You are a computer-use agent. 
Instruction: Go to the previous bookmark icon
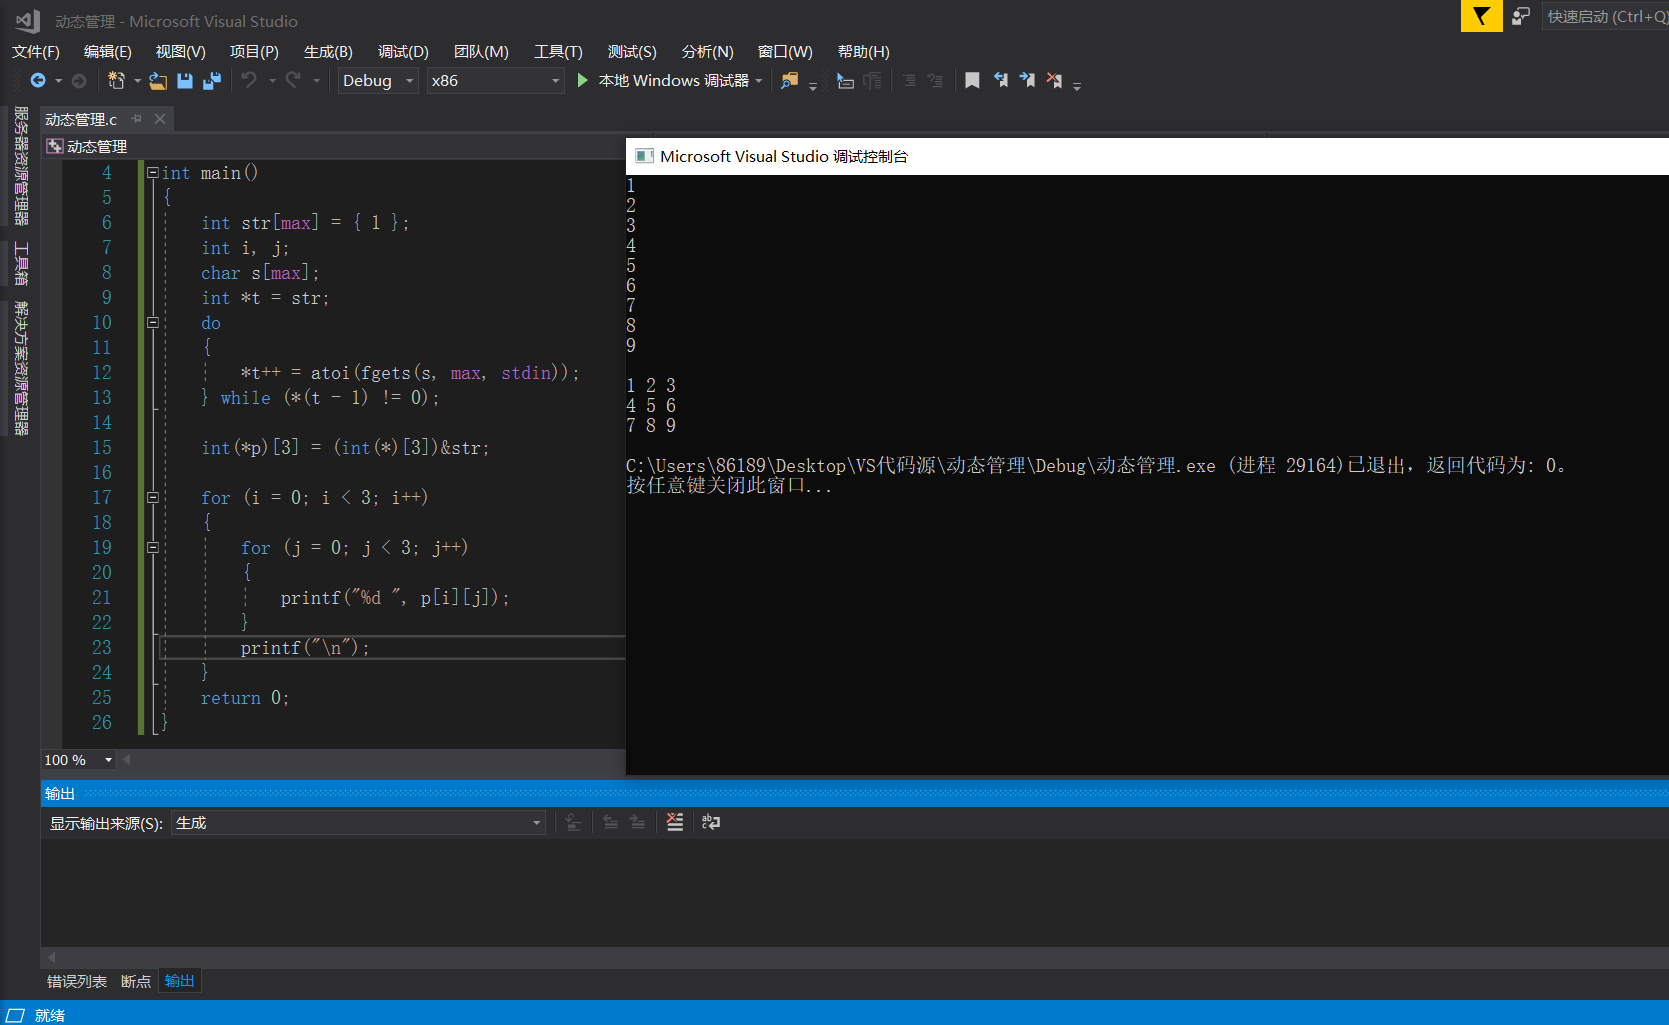[1000, 81]
